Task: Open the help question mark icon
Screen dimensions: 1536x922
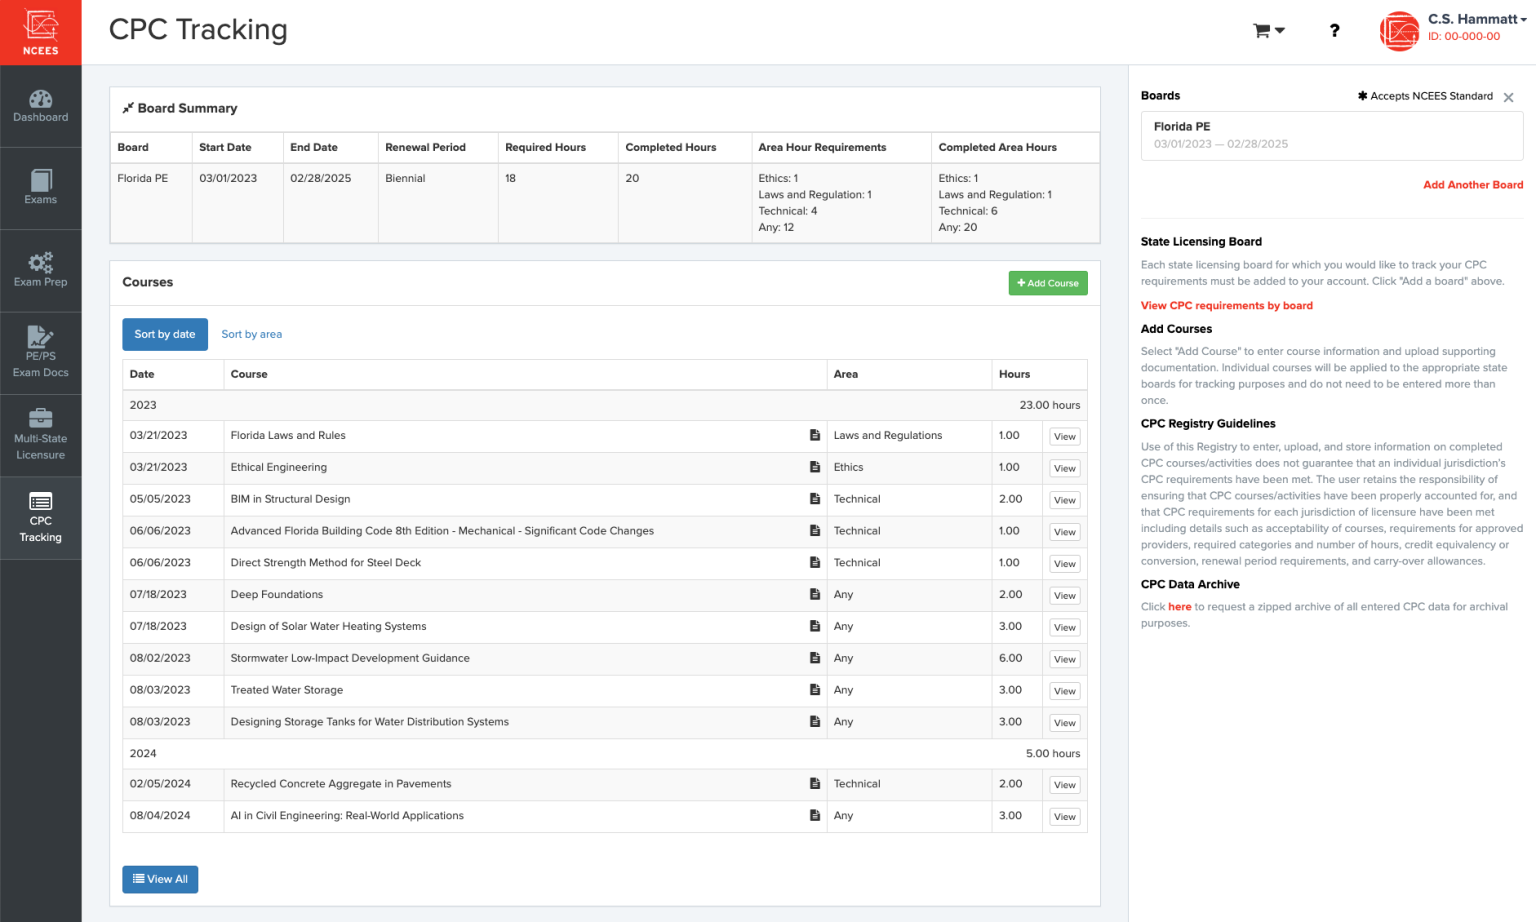Action: pos(1334,30)
